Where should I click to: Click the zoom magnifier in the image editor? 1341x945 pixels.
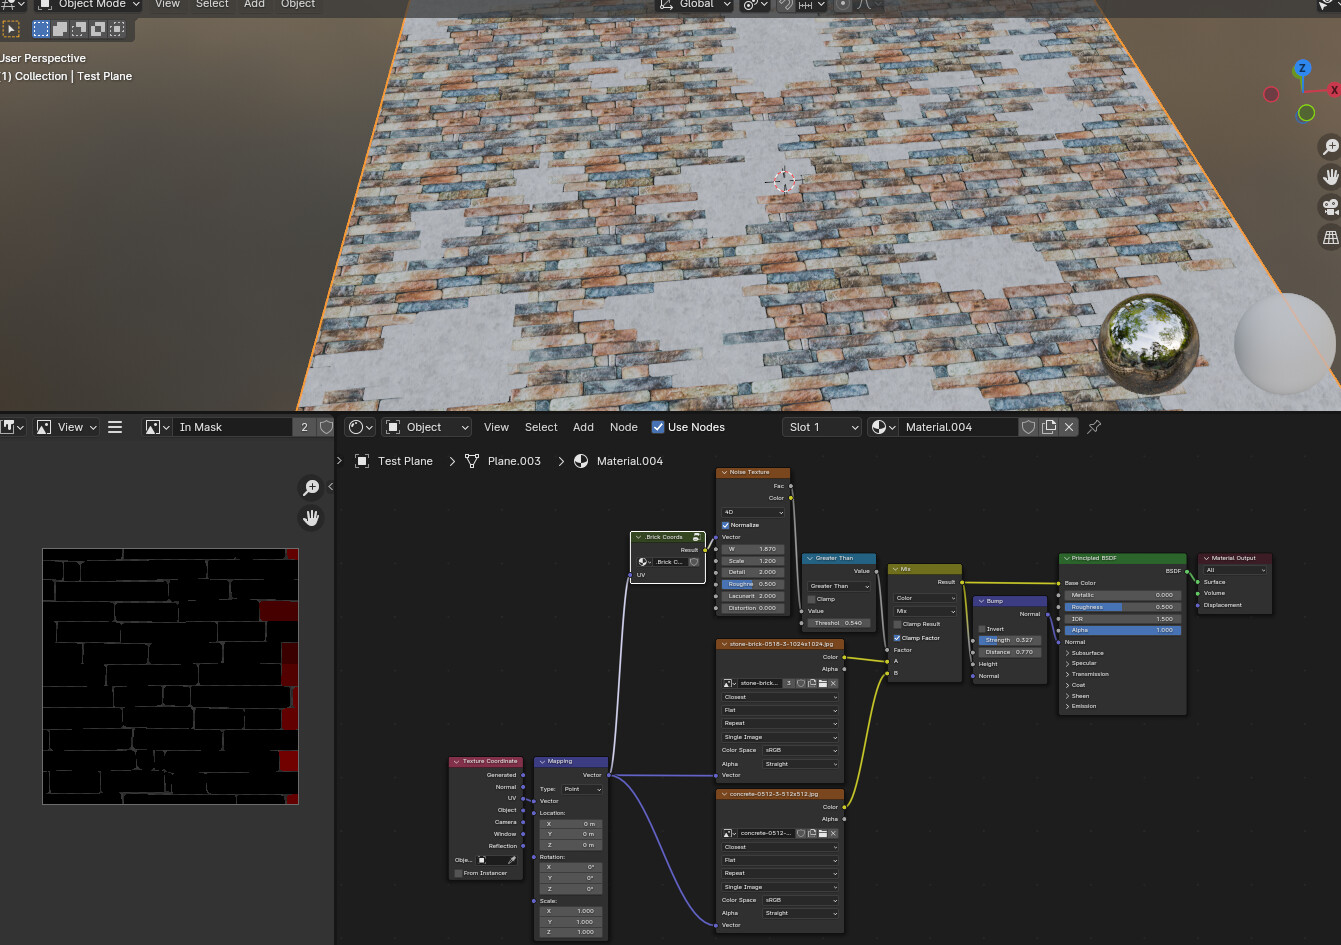tap(311, 487)
